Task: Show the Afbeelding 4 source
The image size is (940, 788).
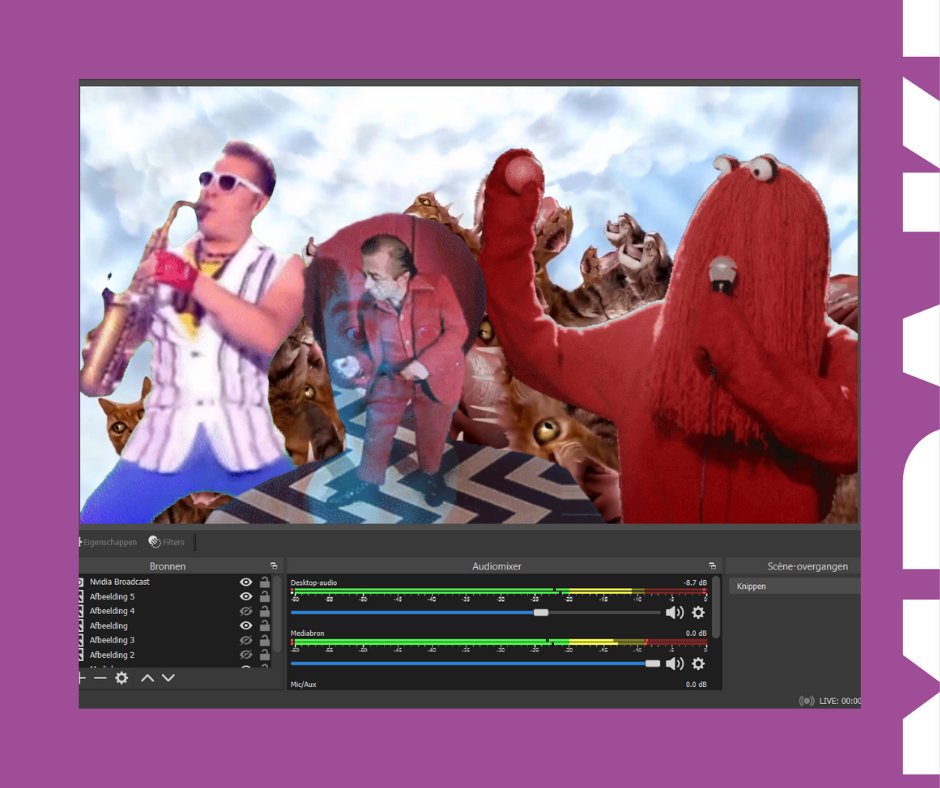Action: coord(246,611)
